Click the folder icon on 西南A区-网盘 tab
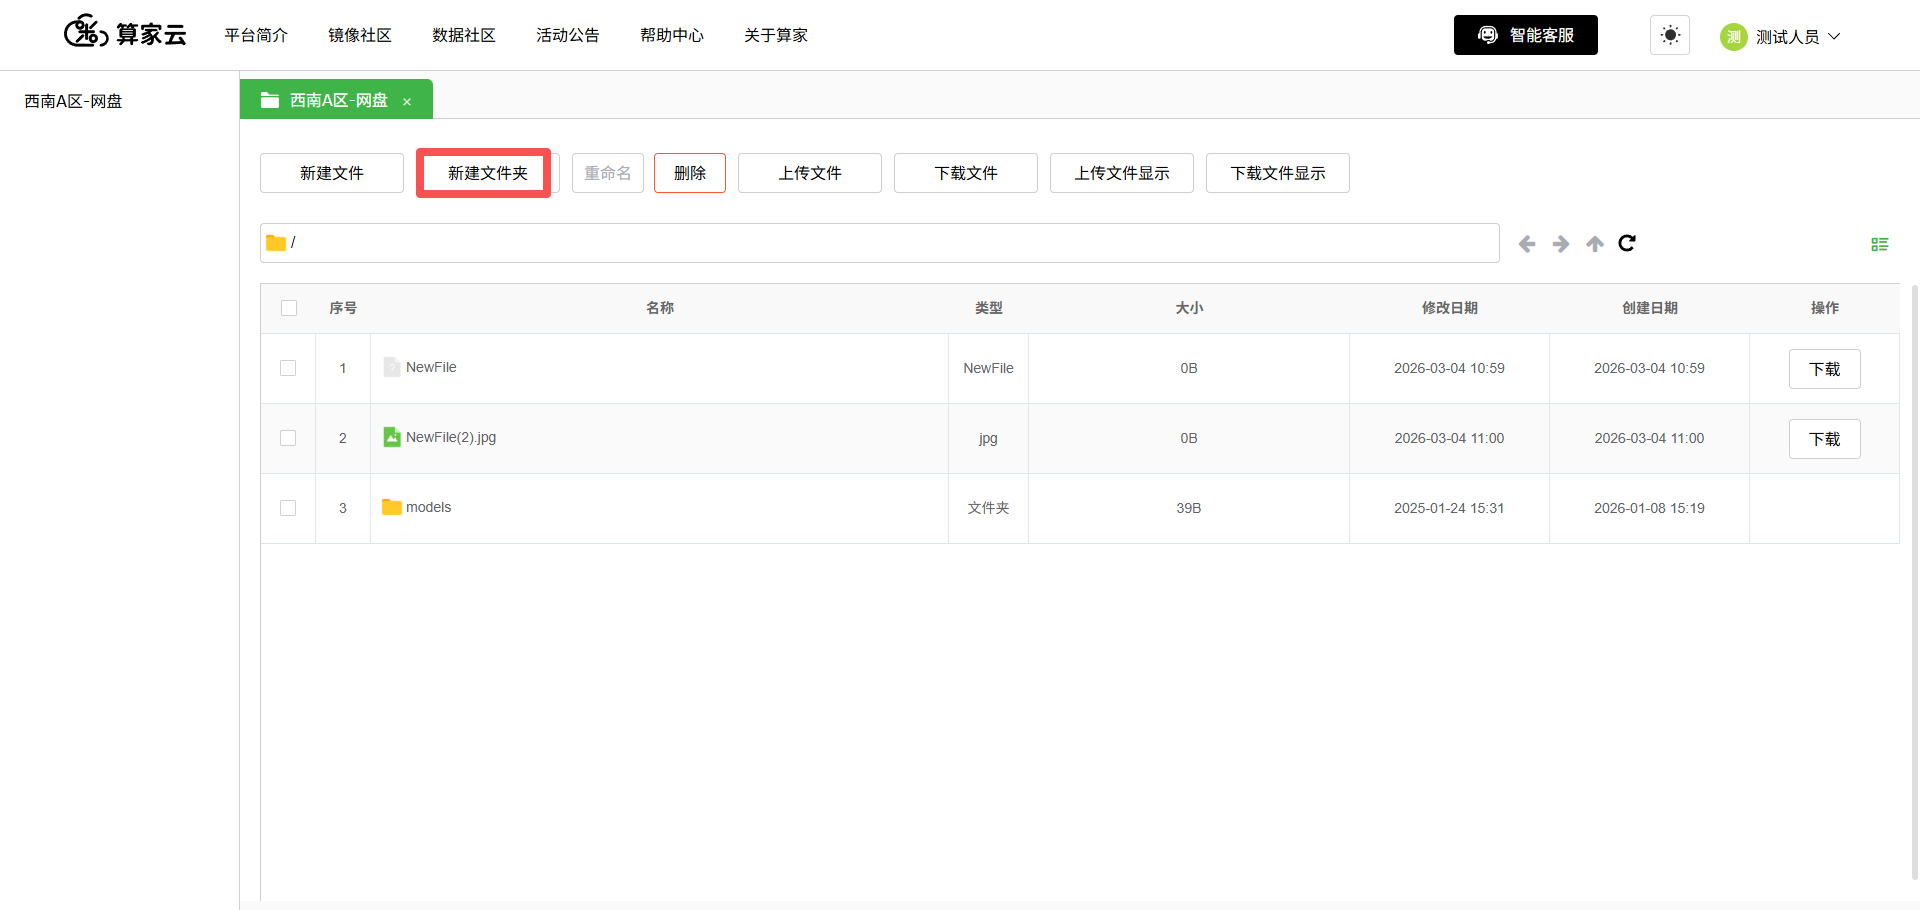1920x910 pixels. click(x=270, y=100)
